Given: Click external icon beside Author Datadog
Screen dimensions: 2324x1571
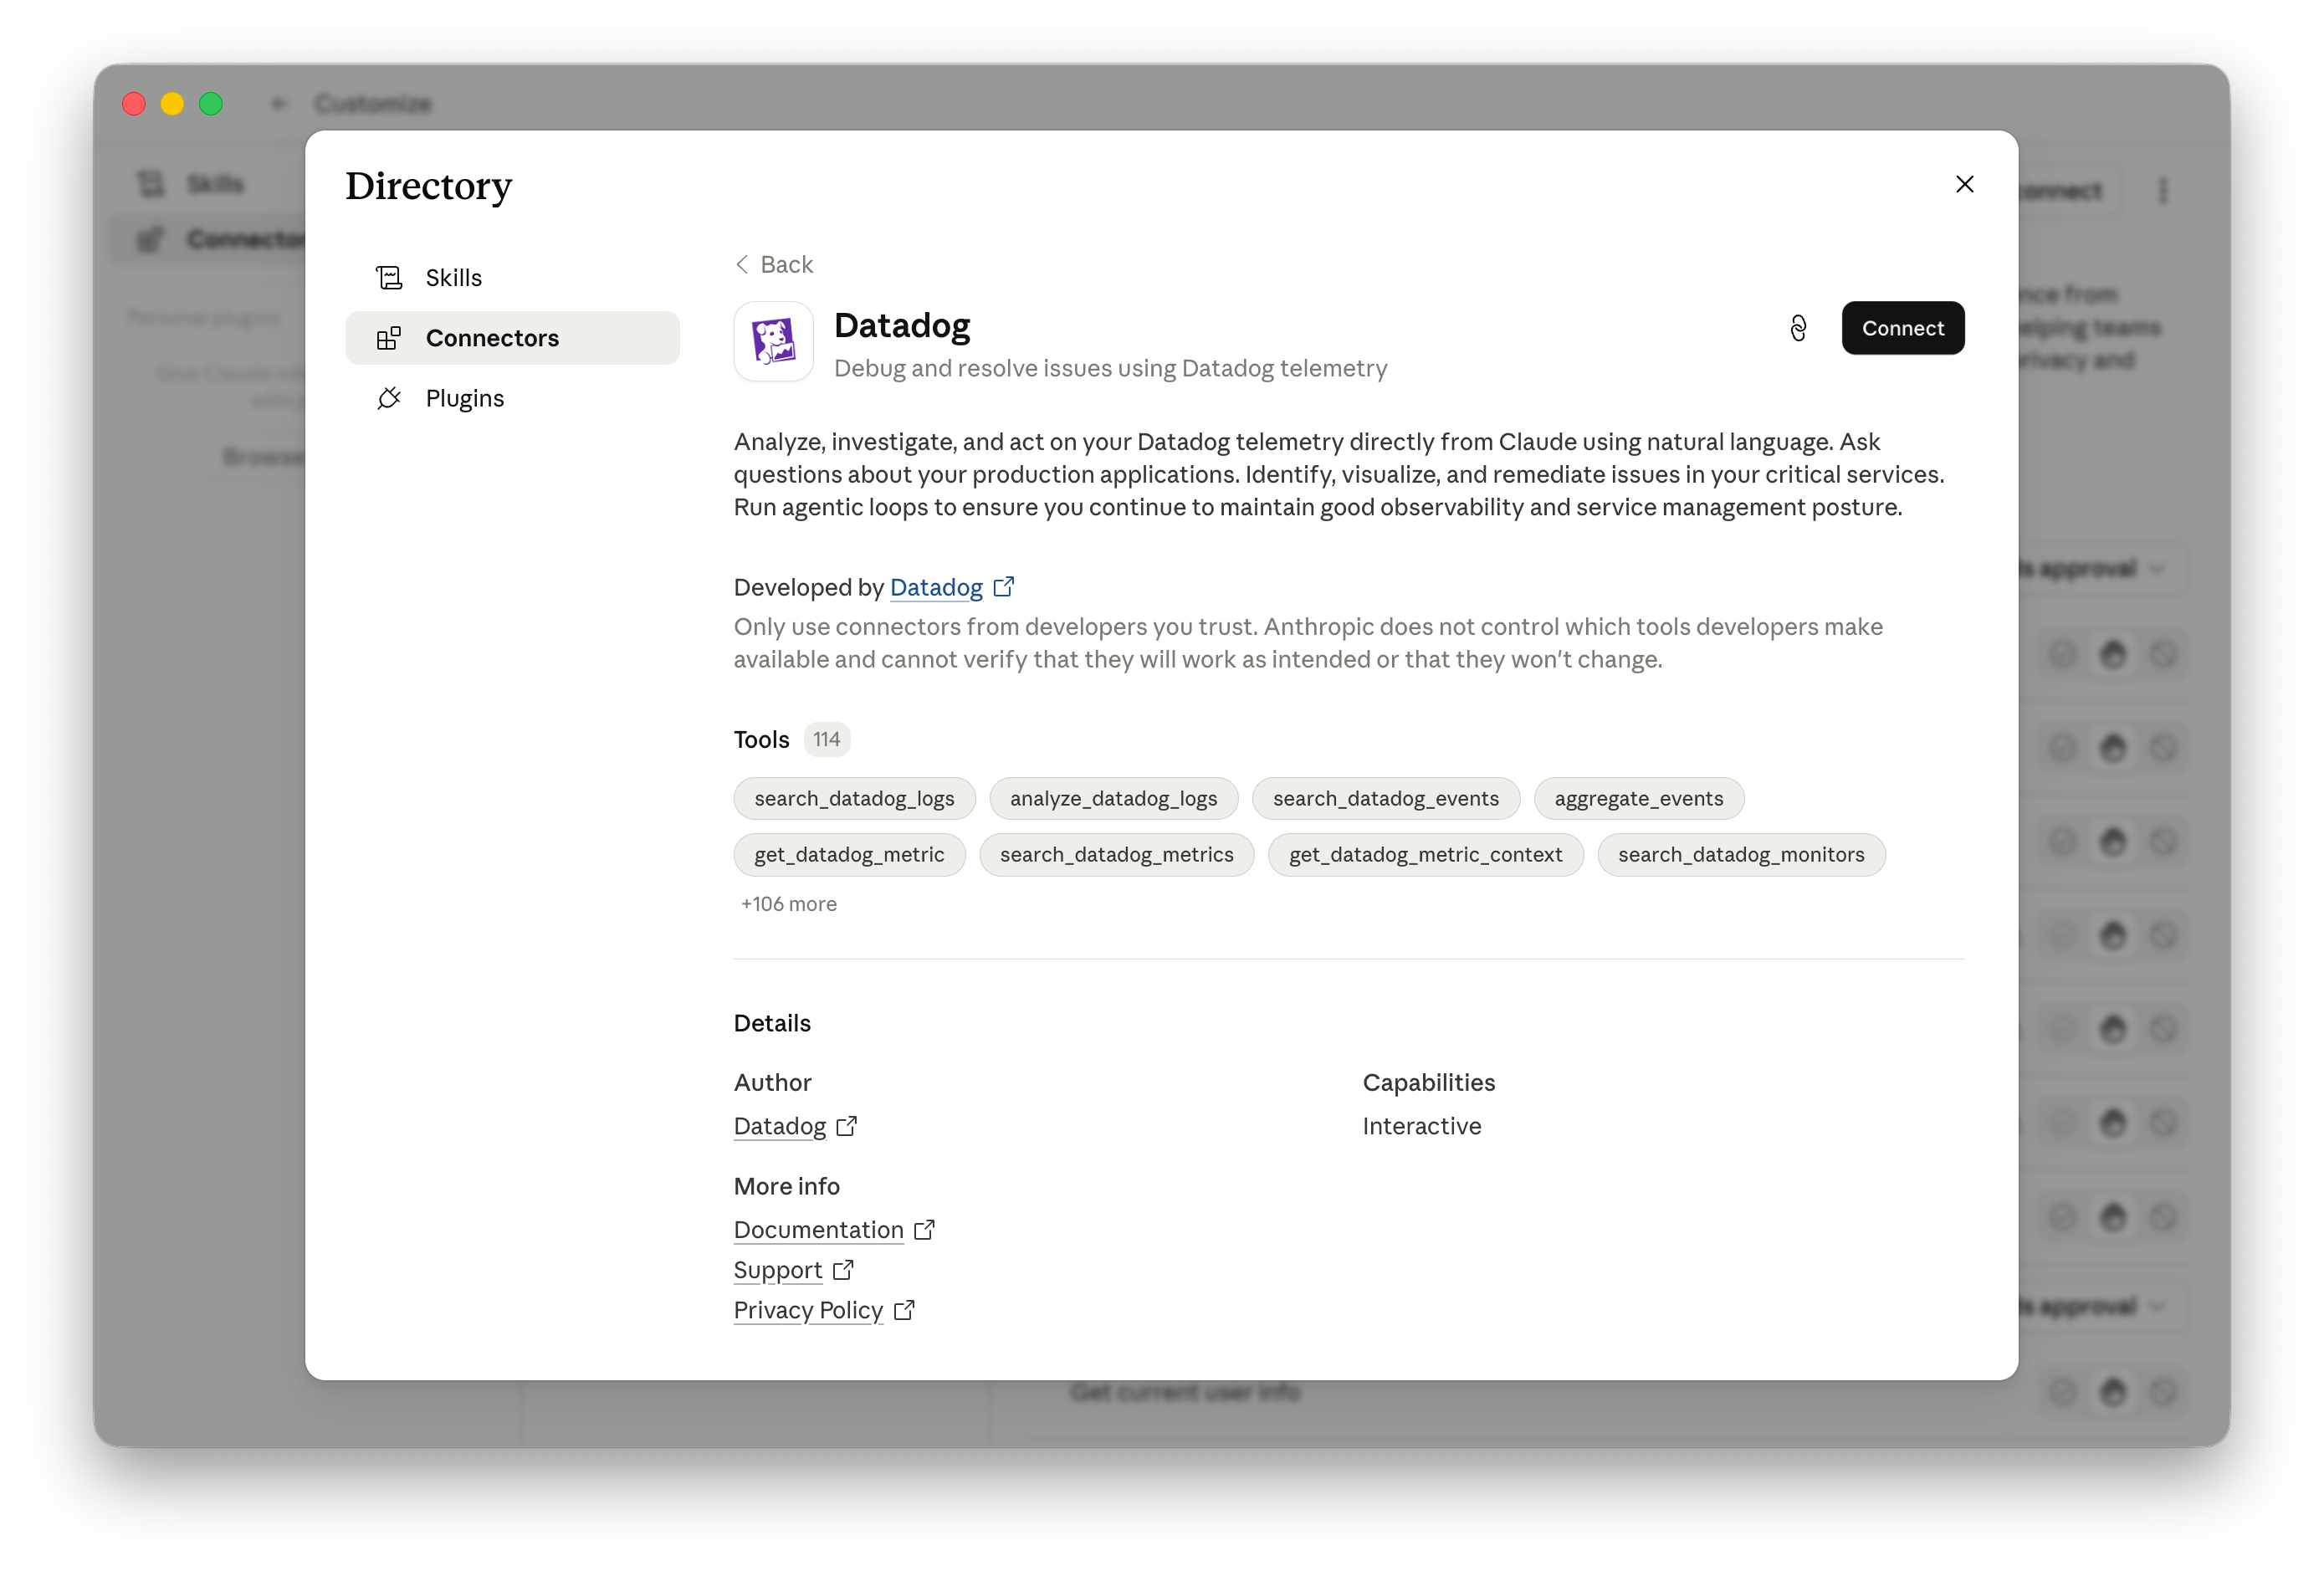Looking at the screenshot, I should pyautogui.click(x=847, y=1126).
